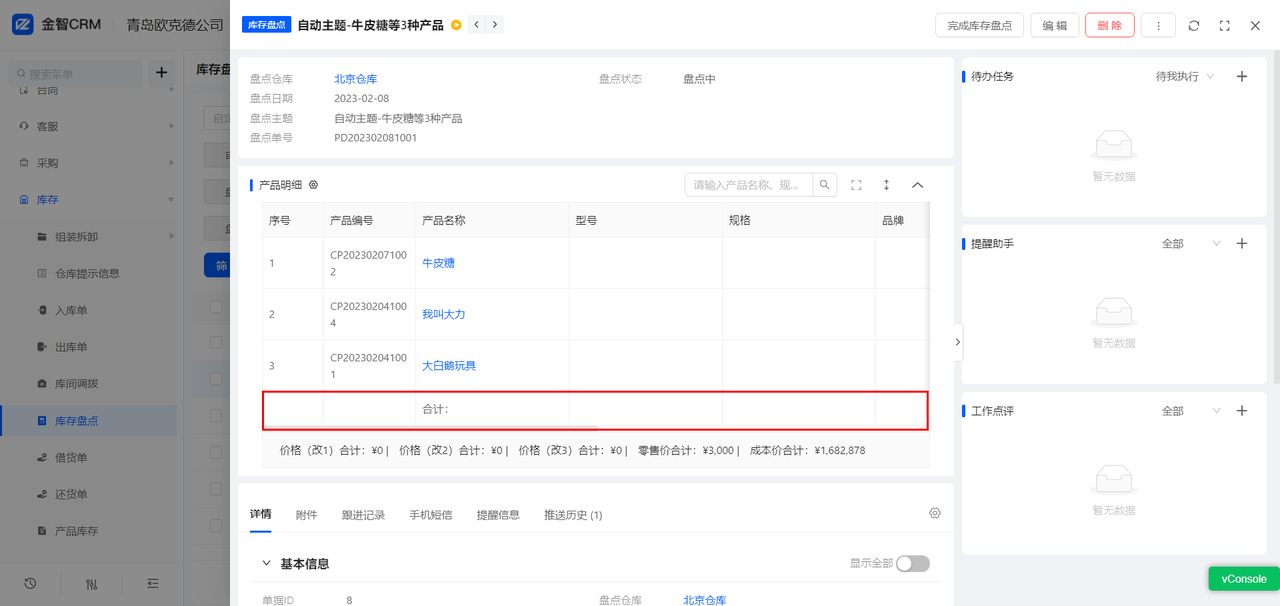
Task: Select 库存盘点 in sidebar
Action: (87, 421)
